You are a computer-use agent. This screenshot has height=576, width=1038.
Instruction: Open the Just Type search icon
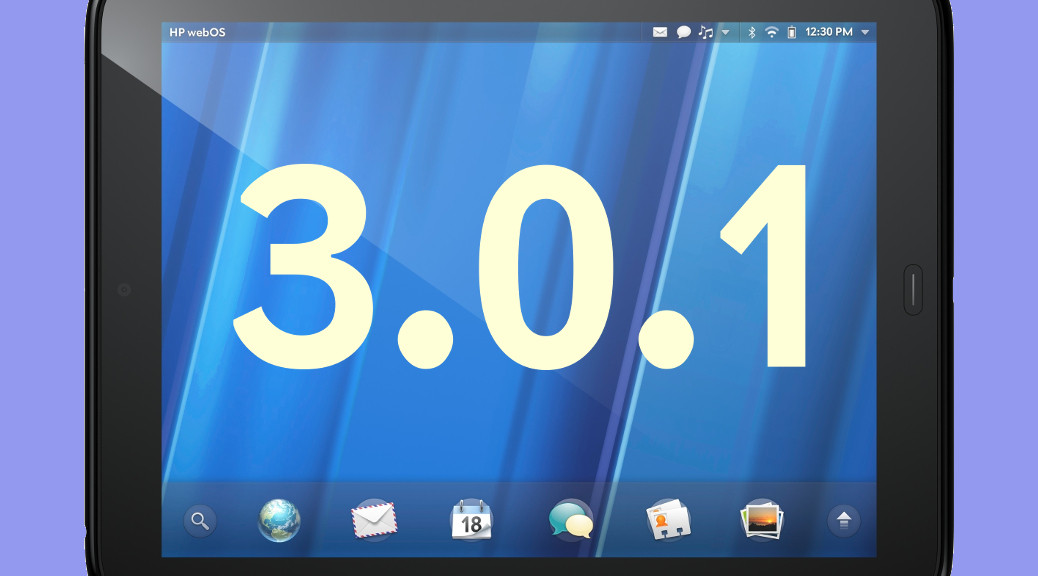200,521
